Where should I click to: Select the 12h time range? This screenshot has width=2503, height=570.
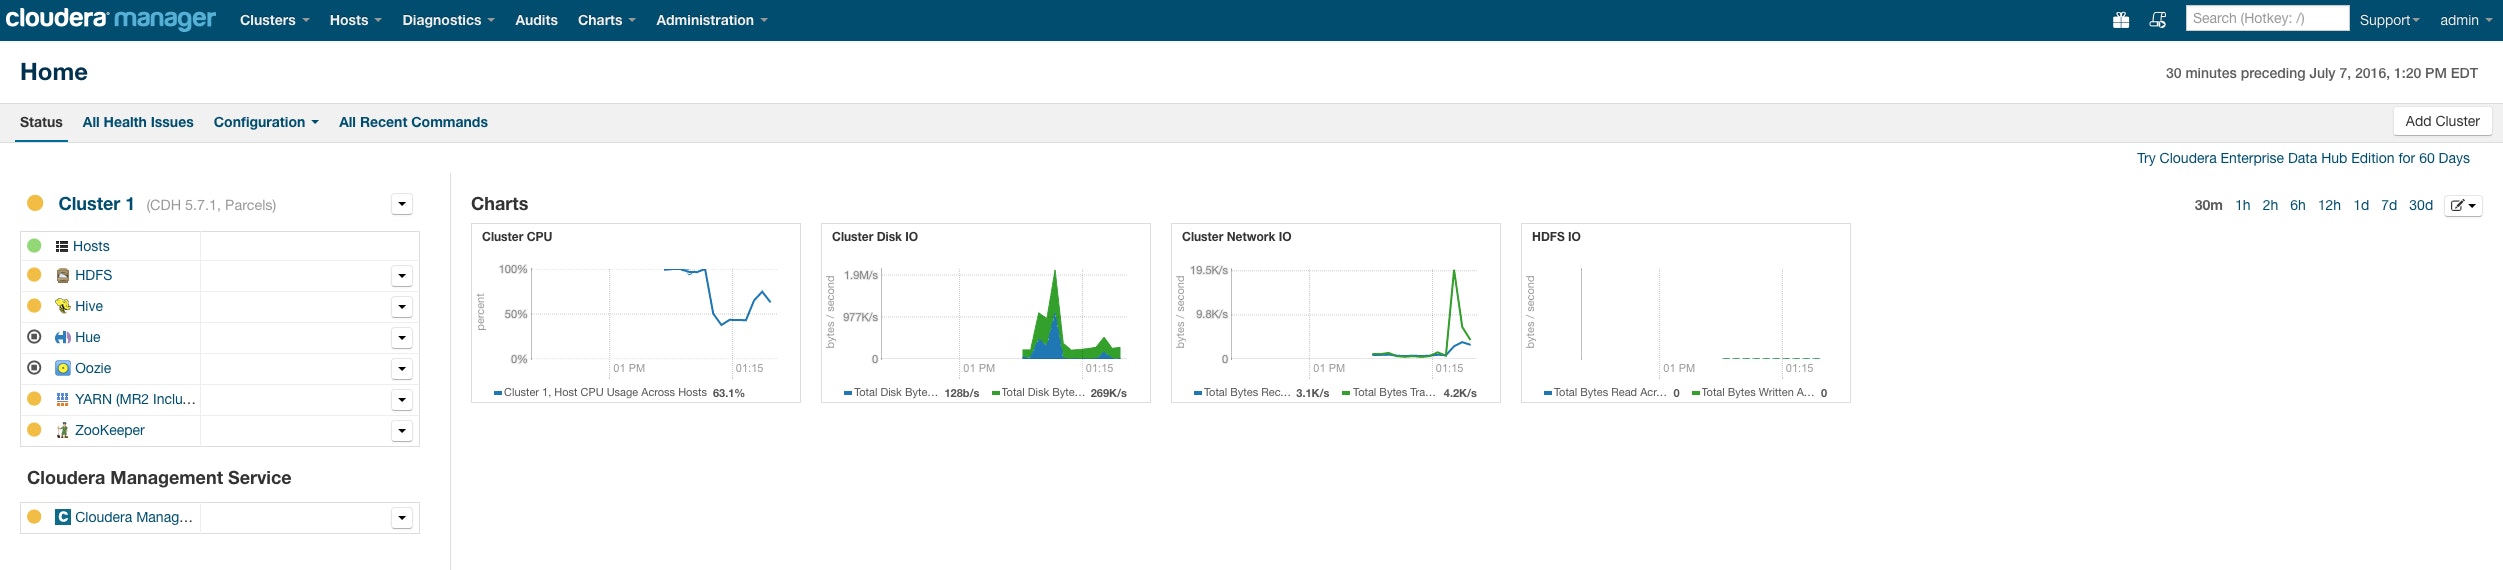click(2329, 205)
